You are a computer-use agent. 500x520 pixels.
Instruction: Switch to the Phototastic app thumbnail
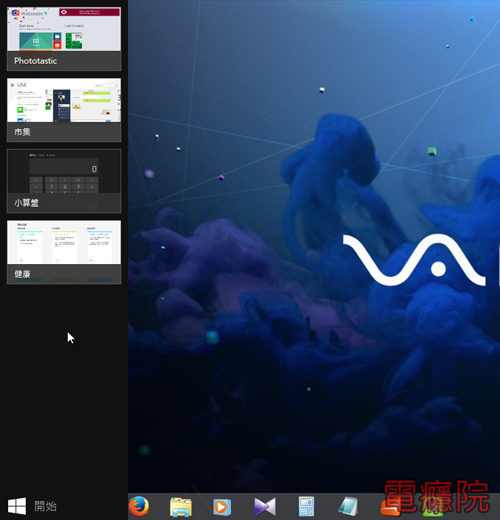point(64,39)
